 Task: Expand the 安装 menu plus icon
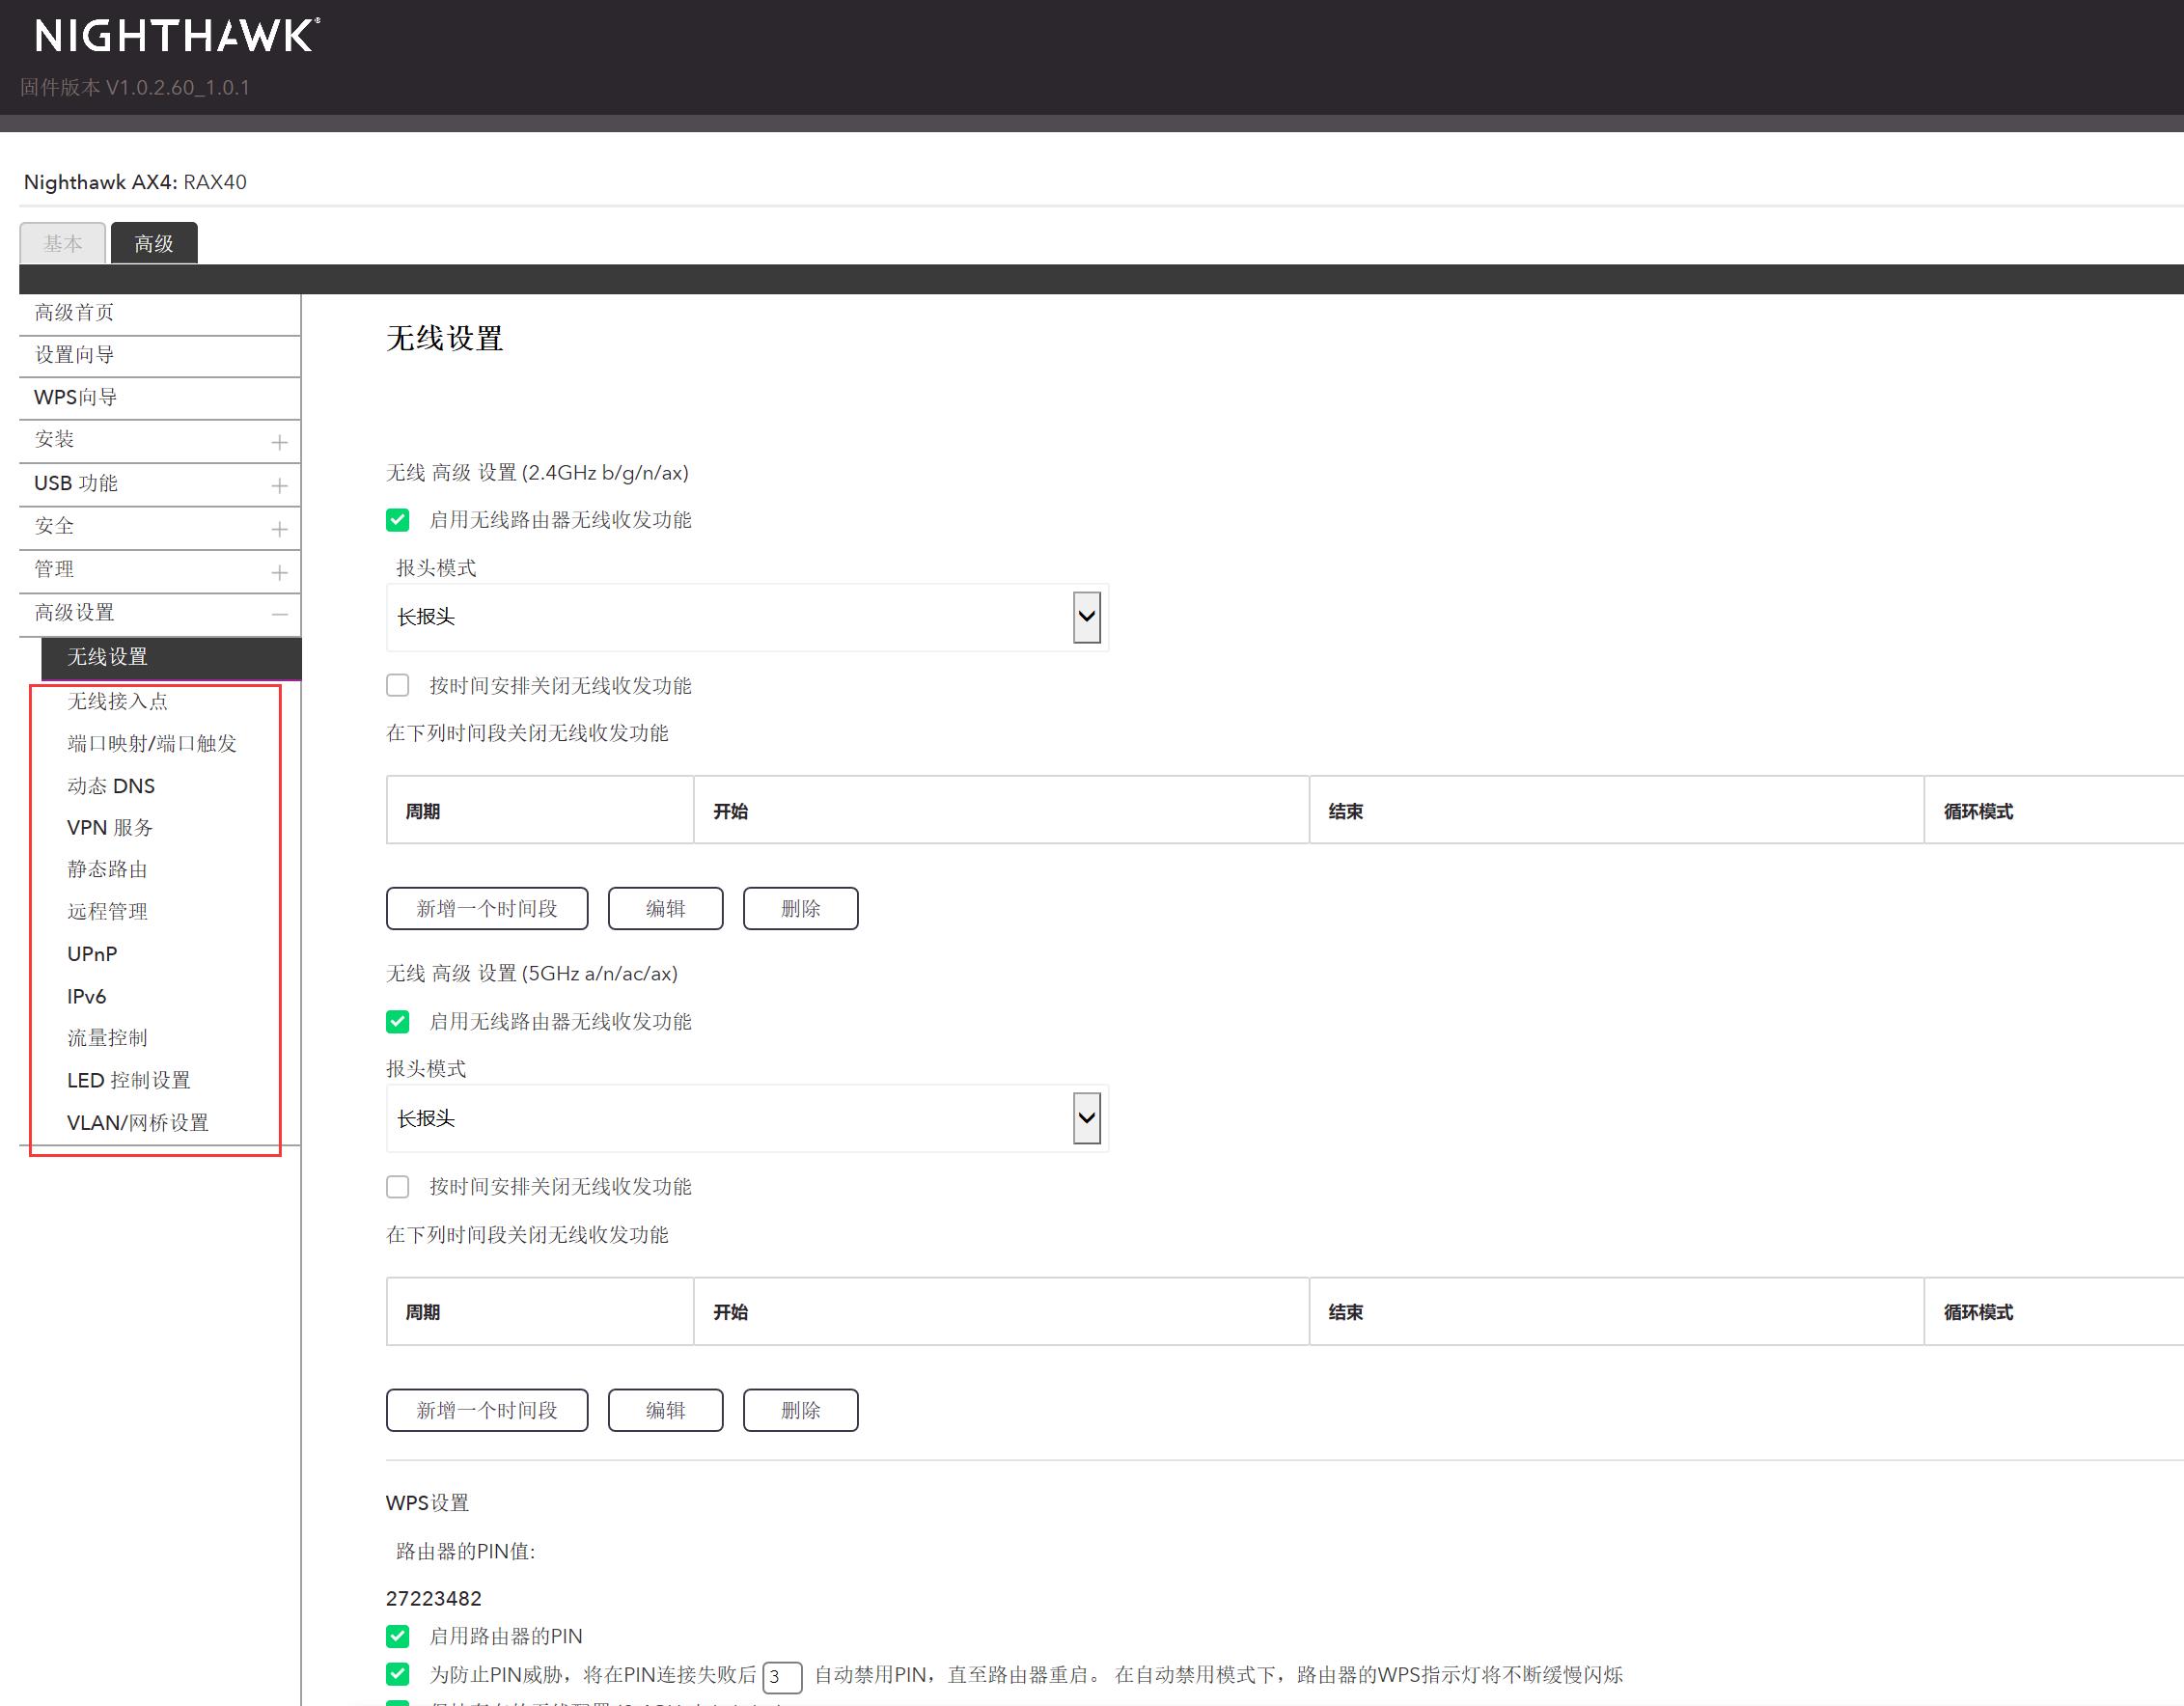tap(279, 442)
